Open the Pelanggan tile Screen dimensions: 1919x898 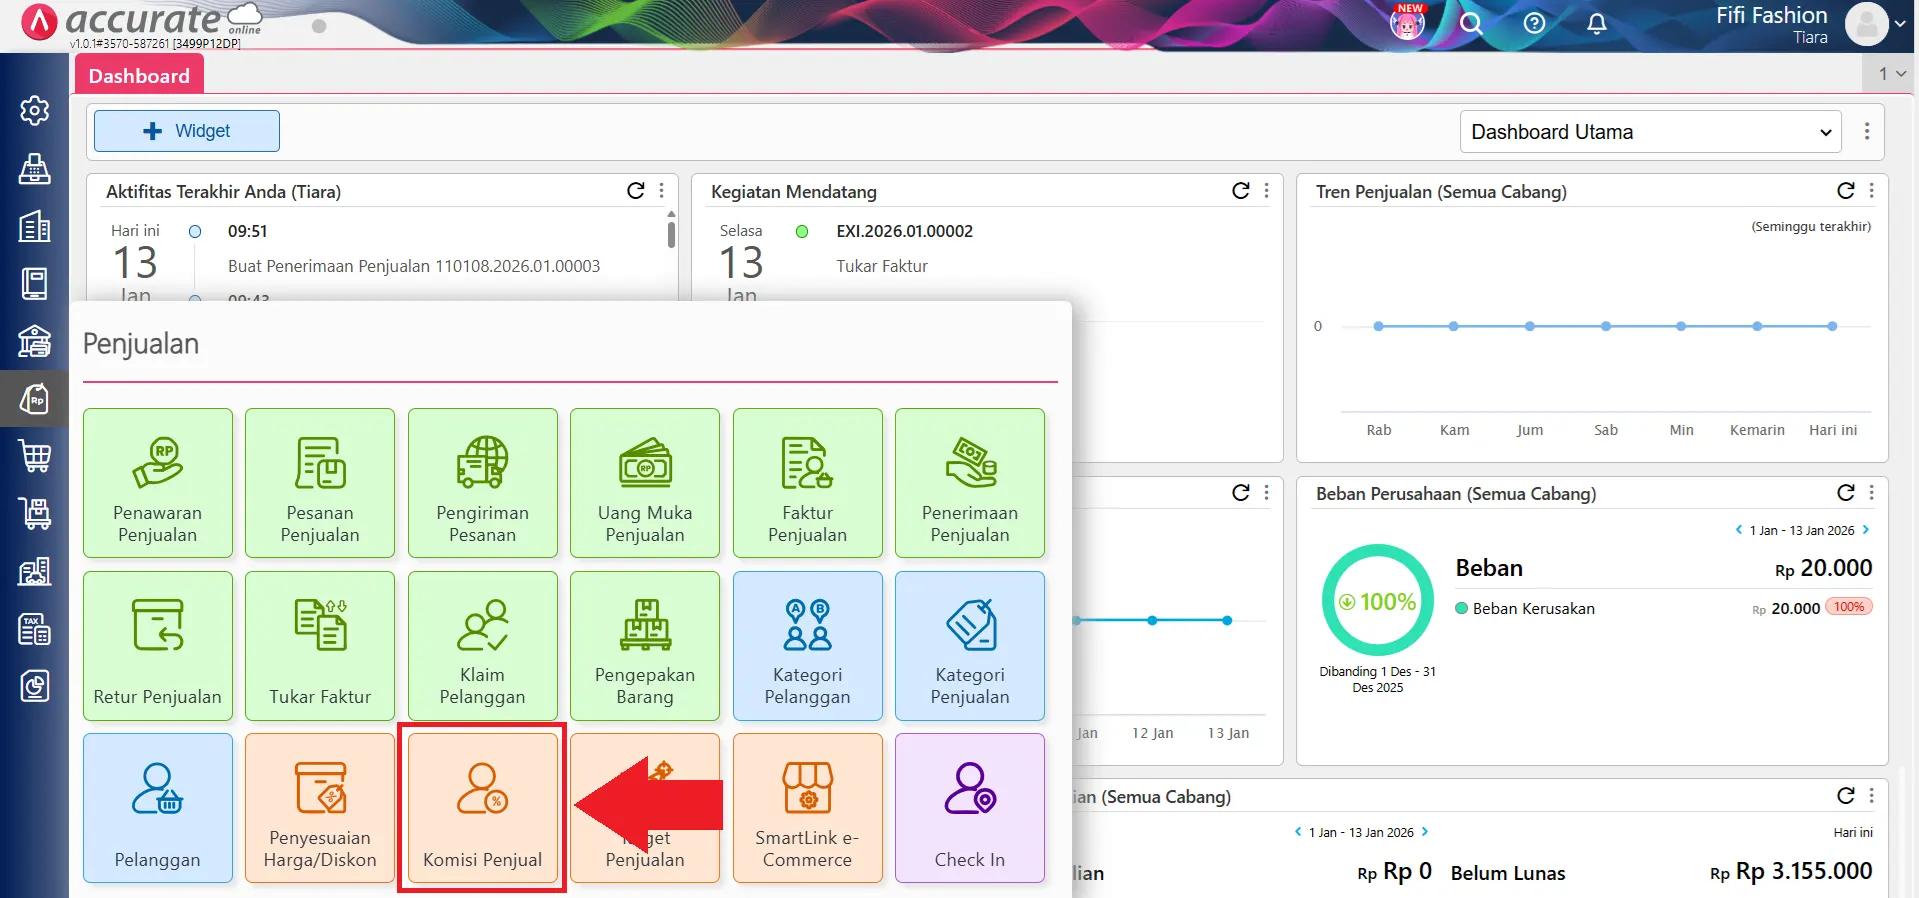click(158, 808)
